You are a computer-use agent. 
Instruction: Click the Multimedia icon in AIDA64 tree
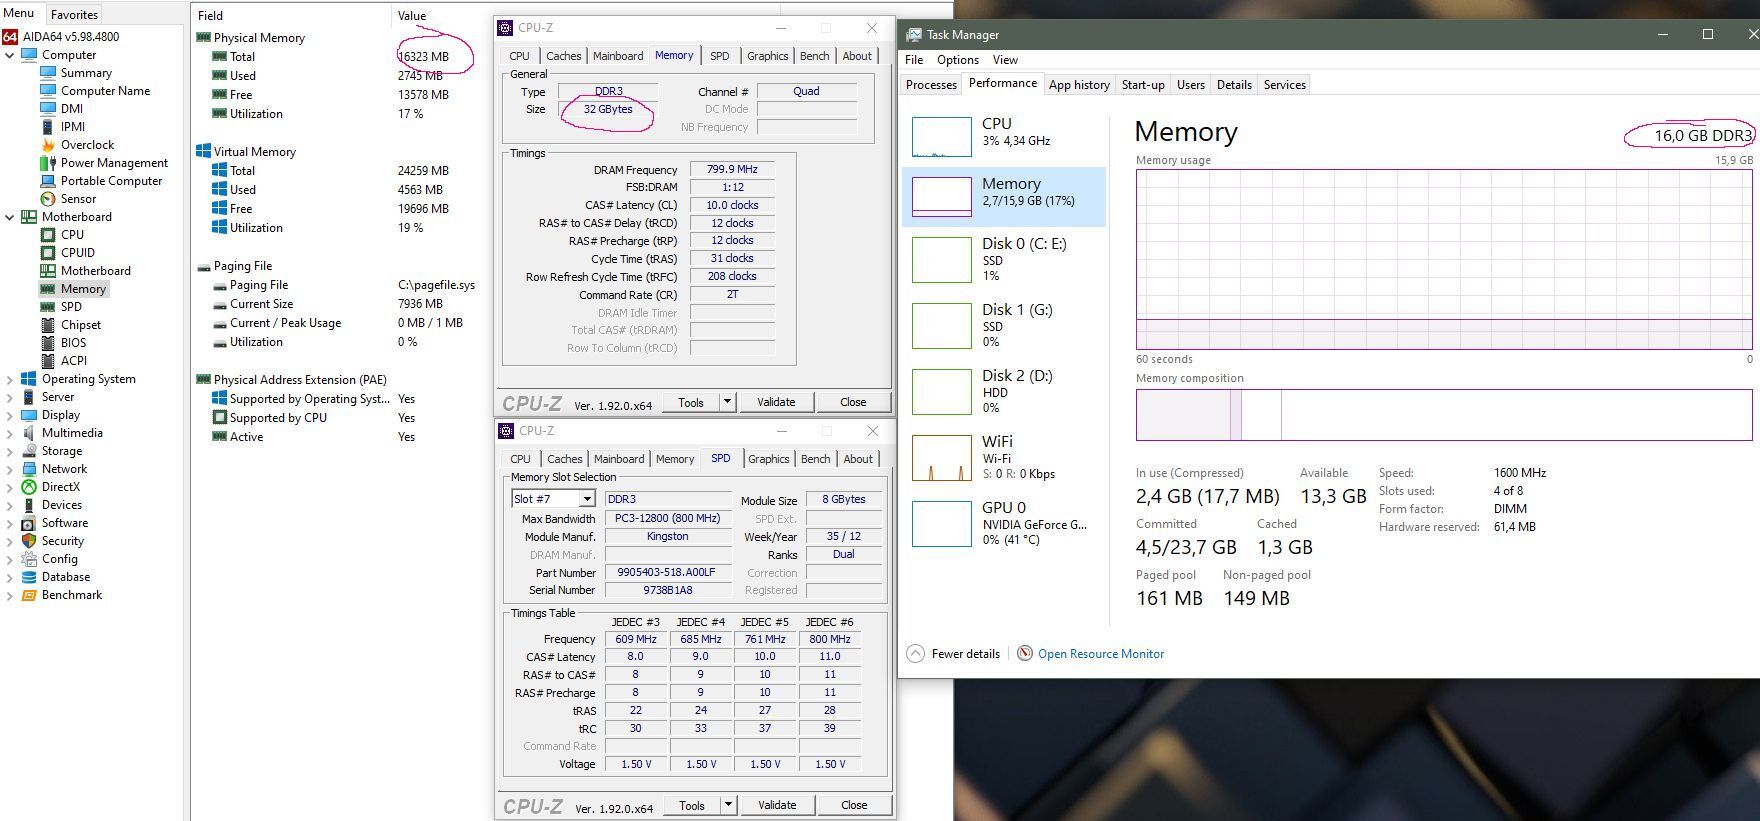pyautogui.click(x=29, y=433)
